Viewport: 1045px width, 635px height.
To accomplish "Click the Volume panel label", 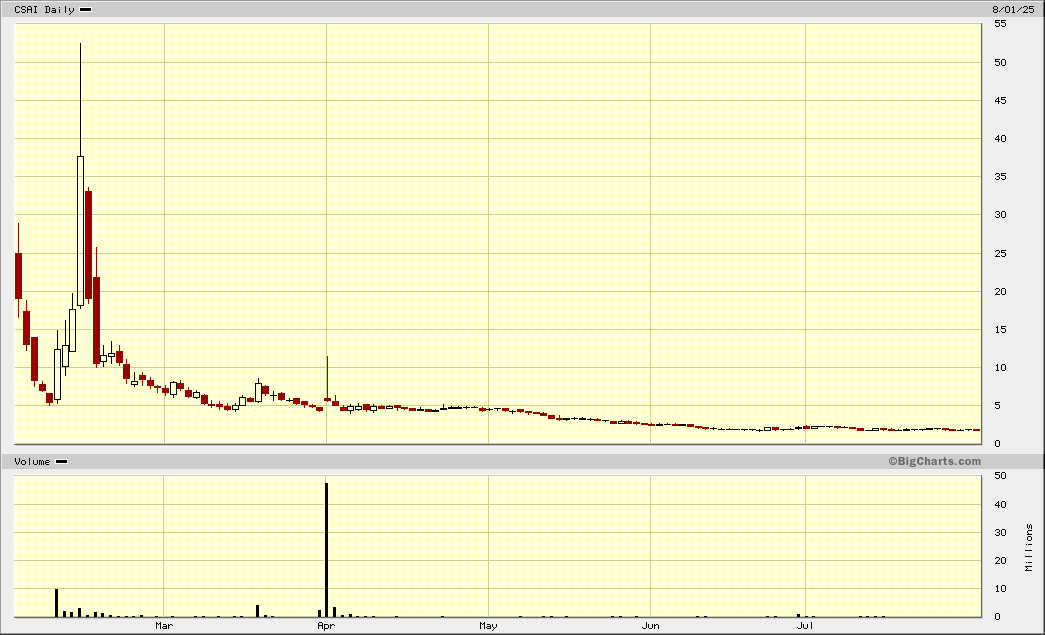I will 31,461.
